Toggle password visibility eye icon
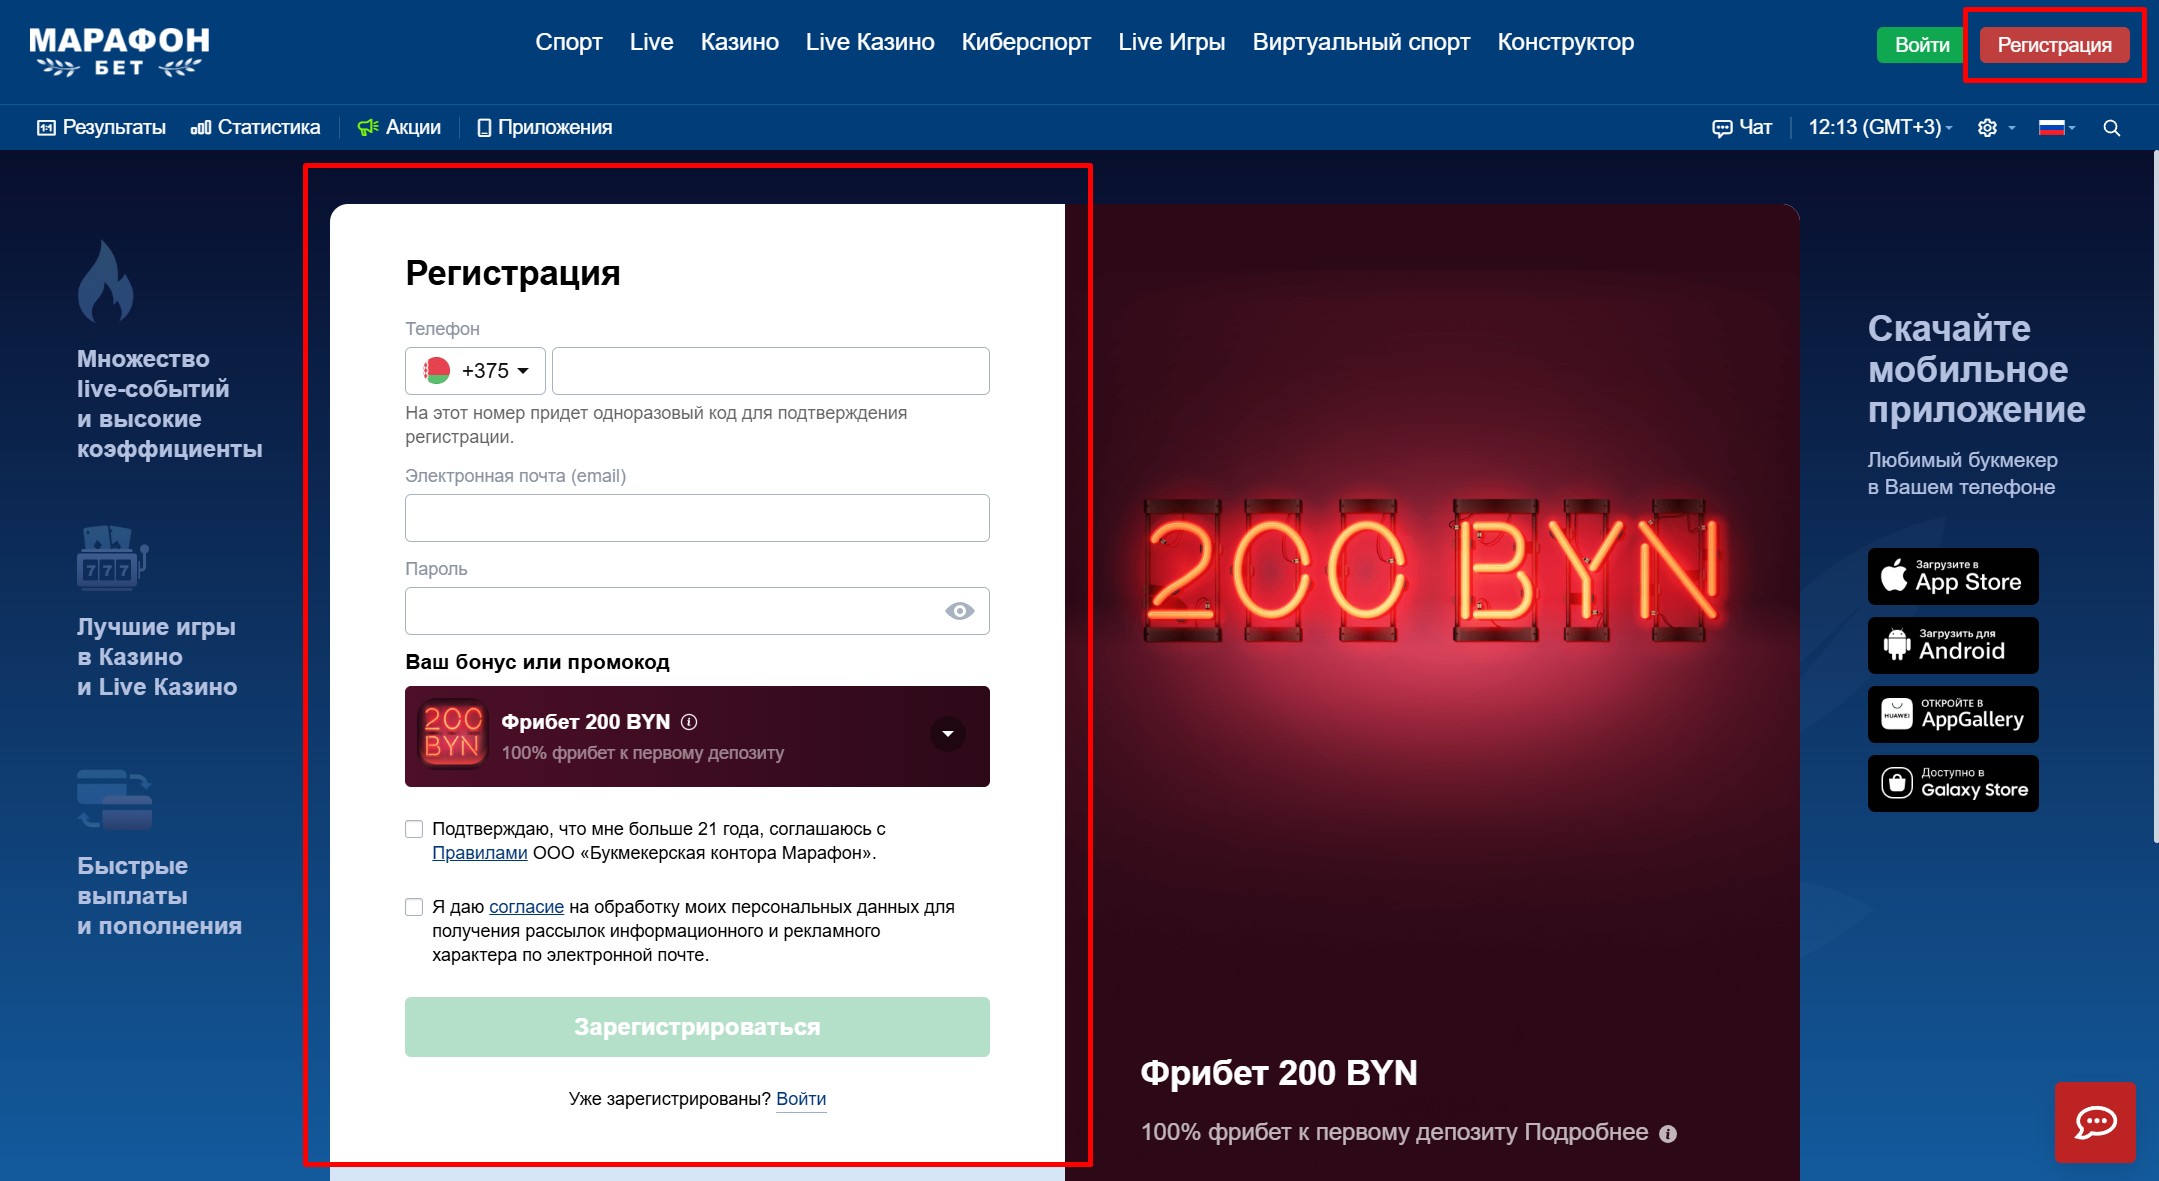The image size is (2159, 1181). [960, 611]
